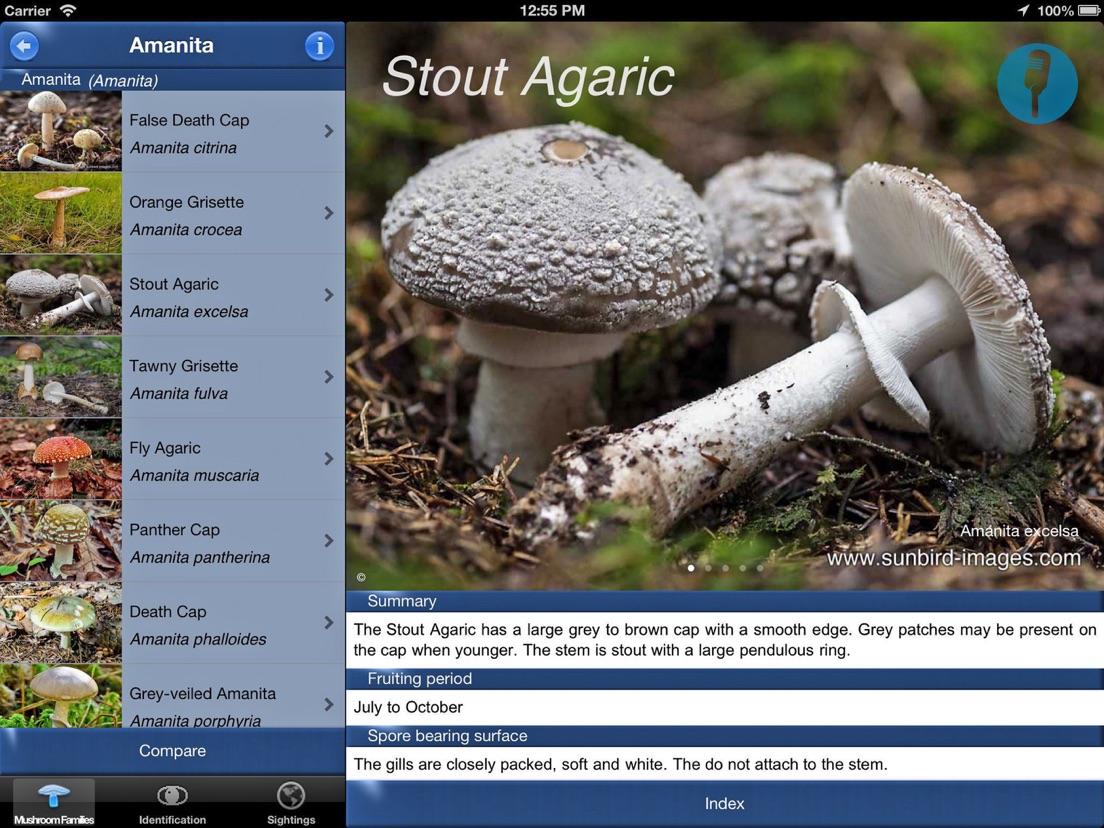1104x828 pixels.
Task: Select 'Amanita crocea' text
Action: tap(186, 230)
